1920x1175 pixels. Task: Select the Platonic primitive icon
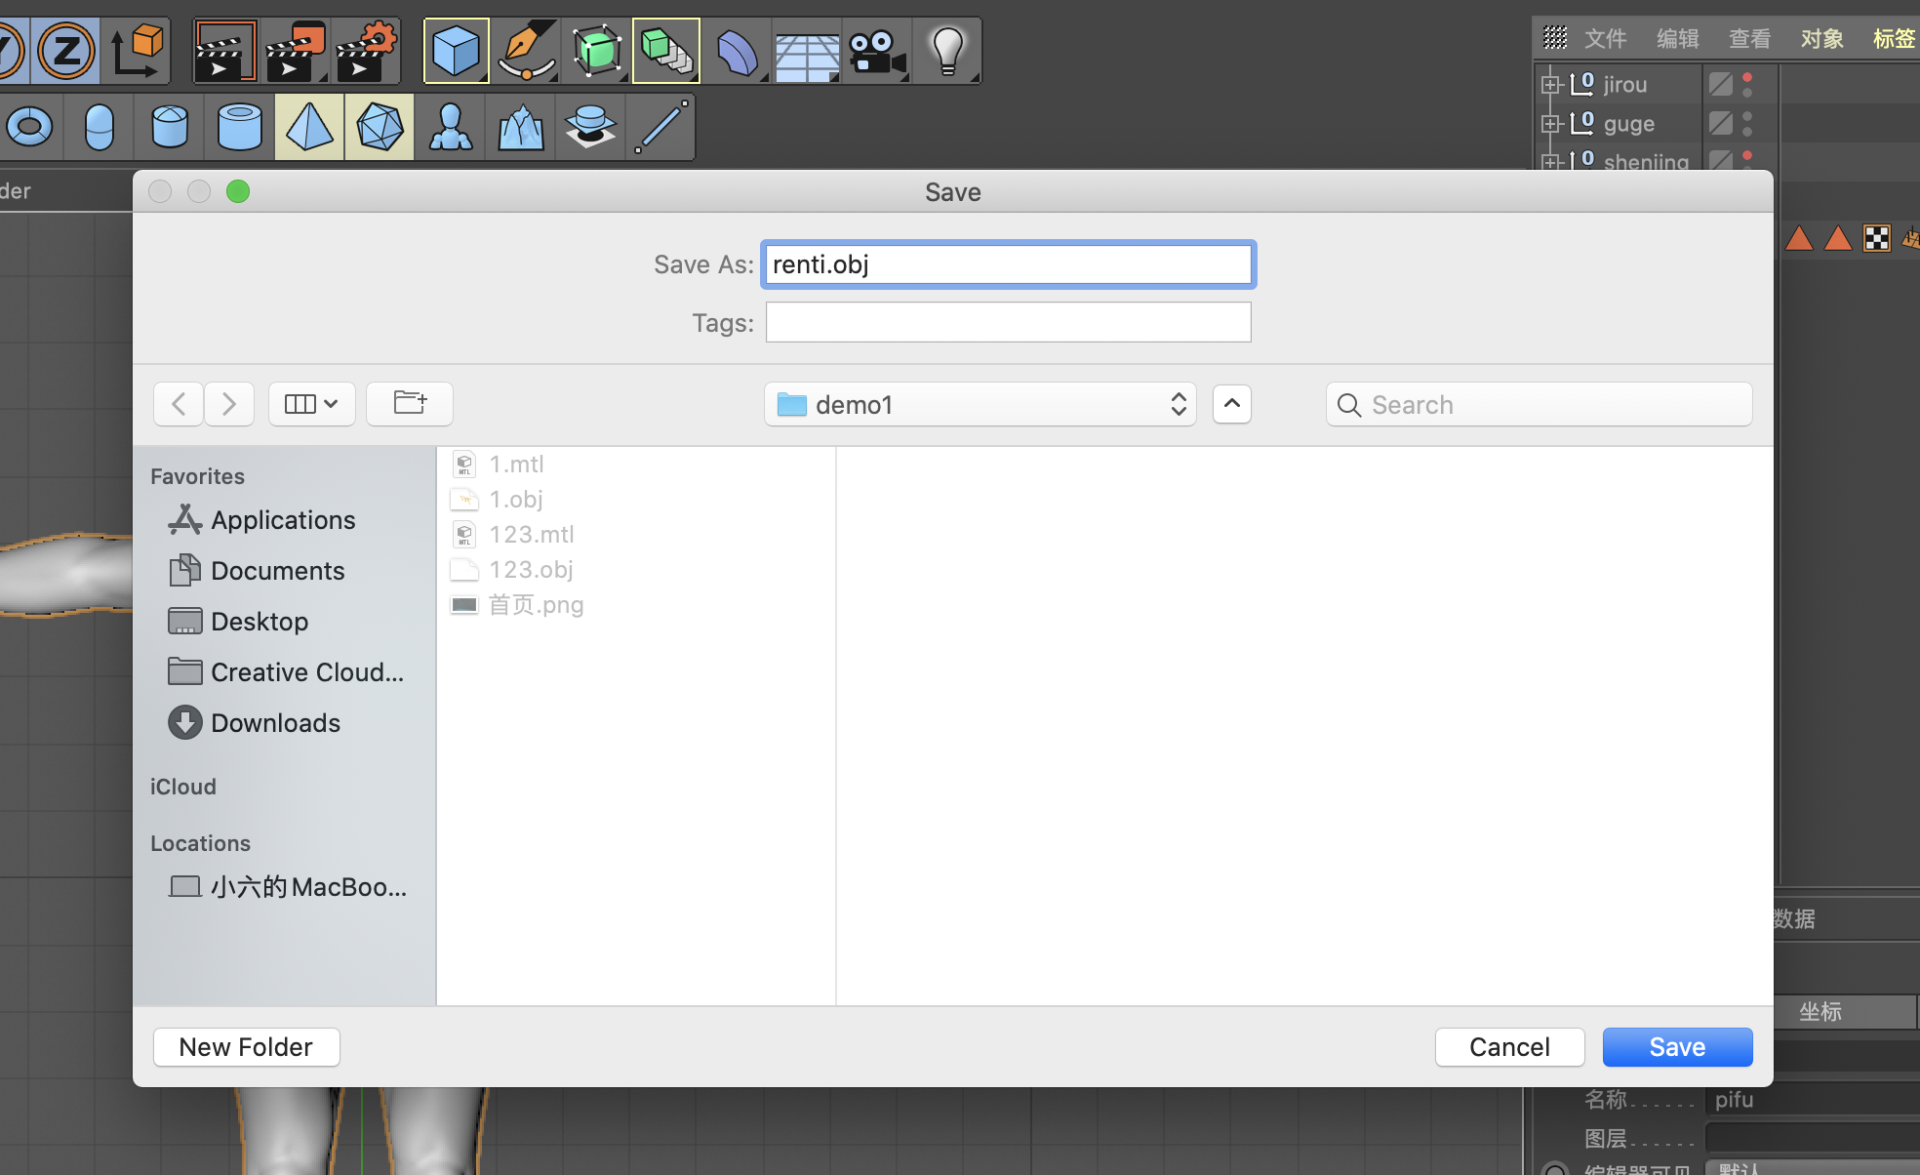coord(379,127)
